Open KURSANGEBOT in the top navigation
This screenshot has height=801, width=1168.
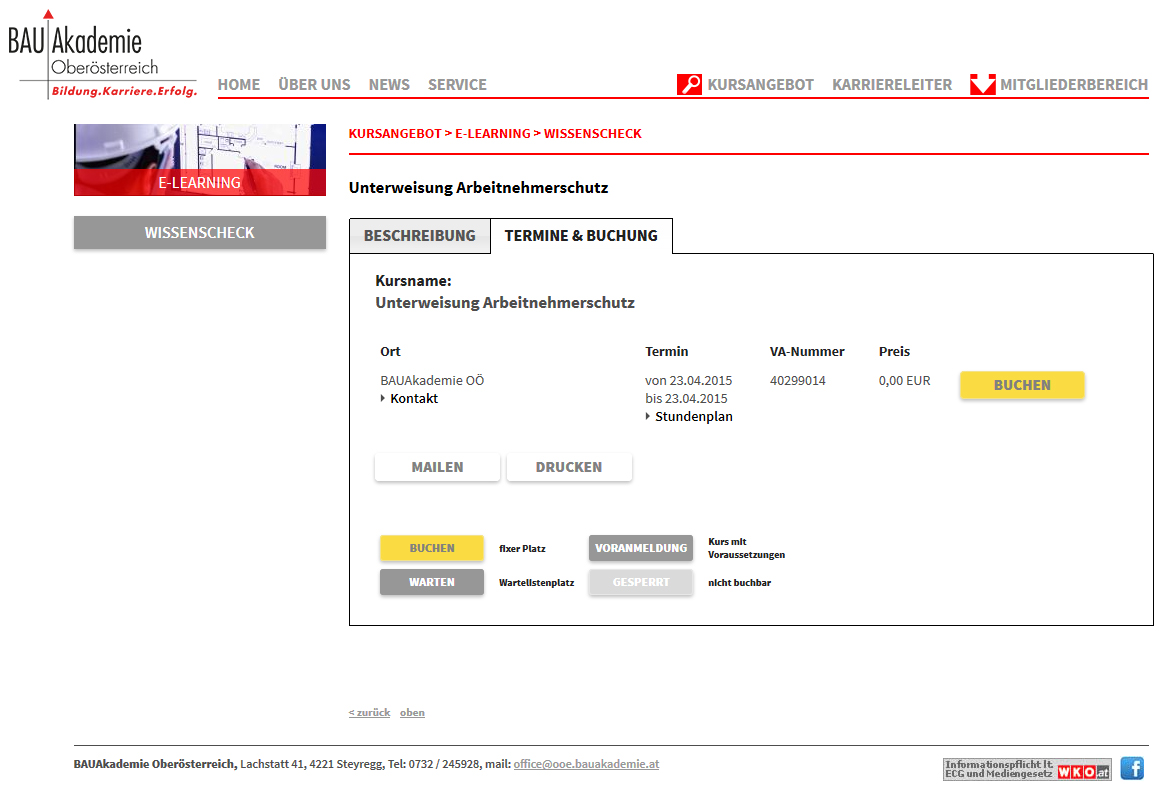pyautogui.click(x=761, y=85)
